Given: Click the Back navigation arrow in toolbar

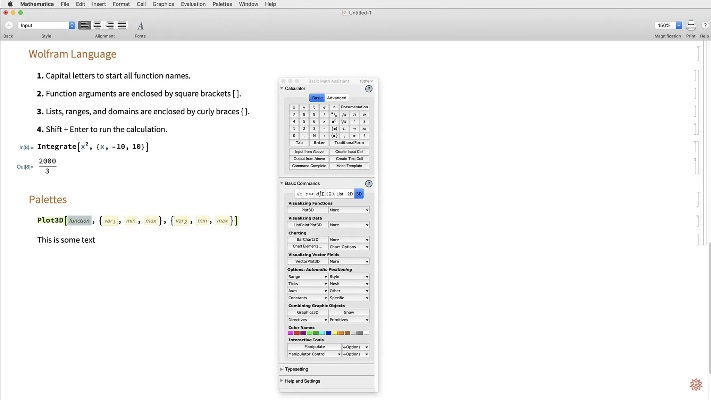Looking at the screenshot, I should [8, 26].
